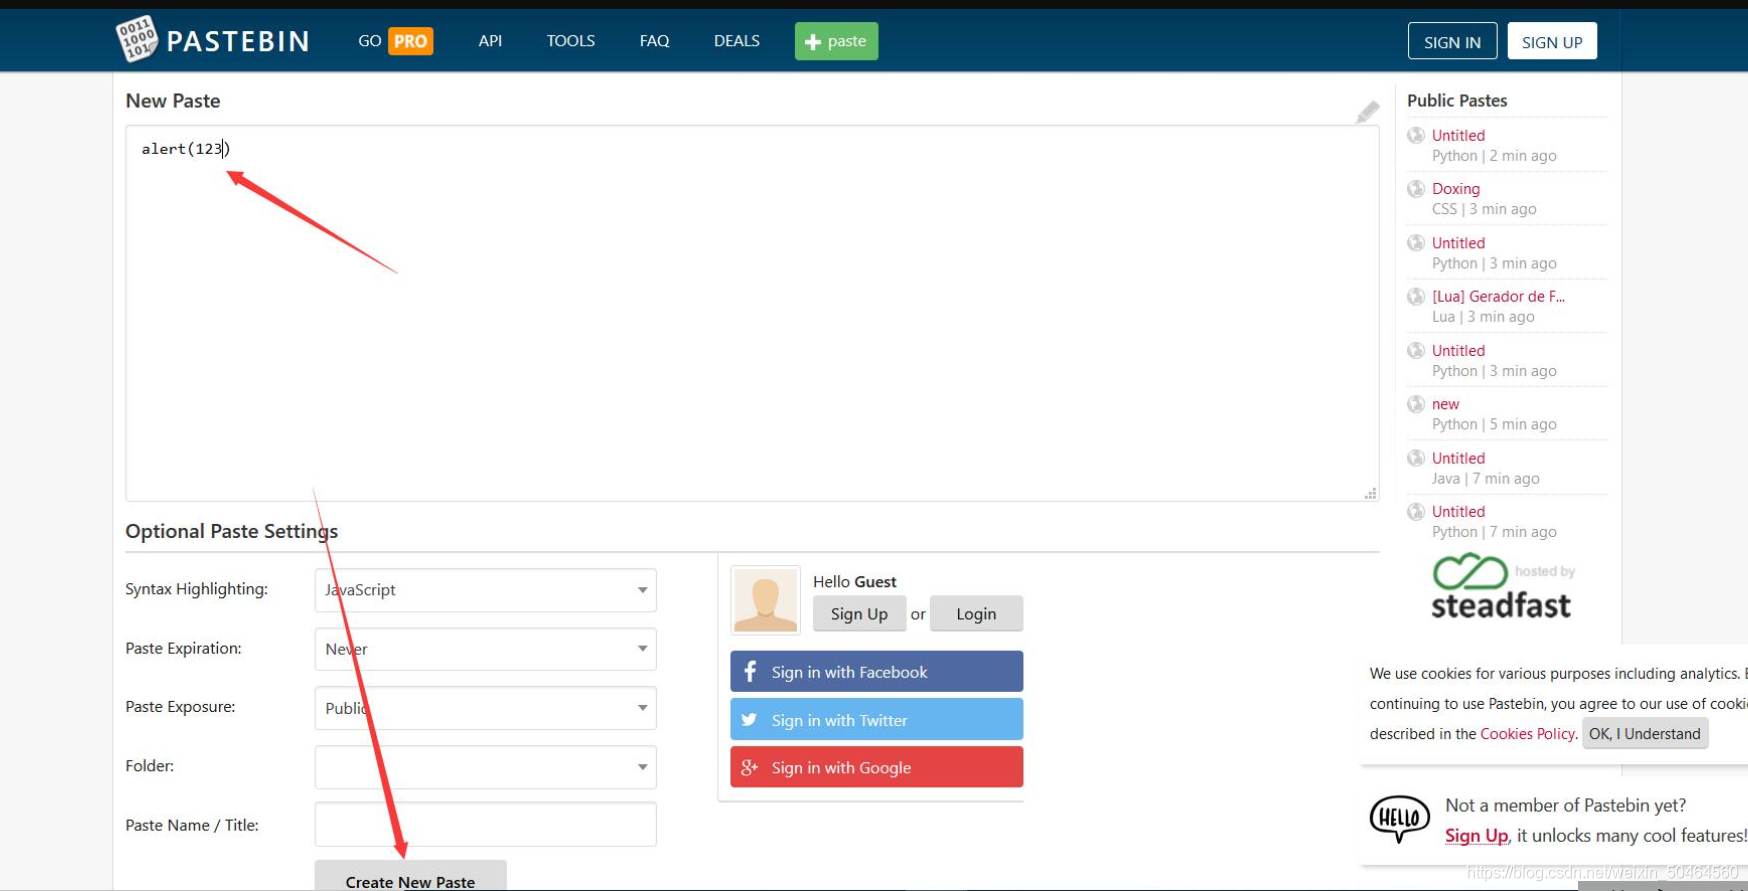Click the Twitter bird icon
Image resolution: width=1748 pixels, height=891 pixels.
tap(749, 719)
